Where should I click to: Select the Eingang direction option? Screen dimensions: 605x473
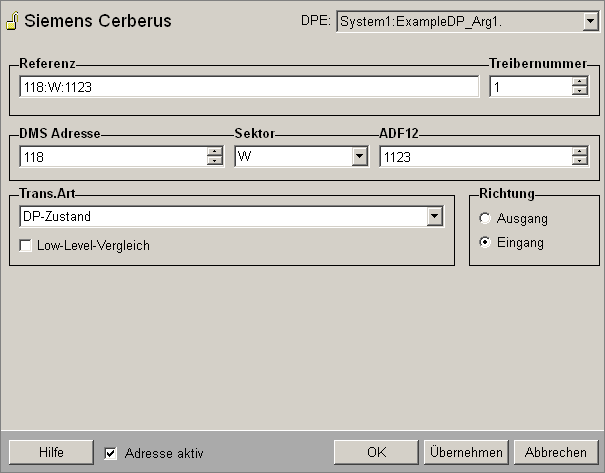tap(485, 242)
